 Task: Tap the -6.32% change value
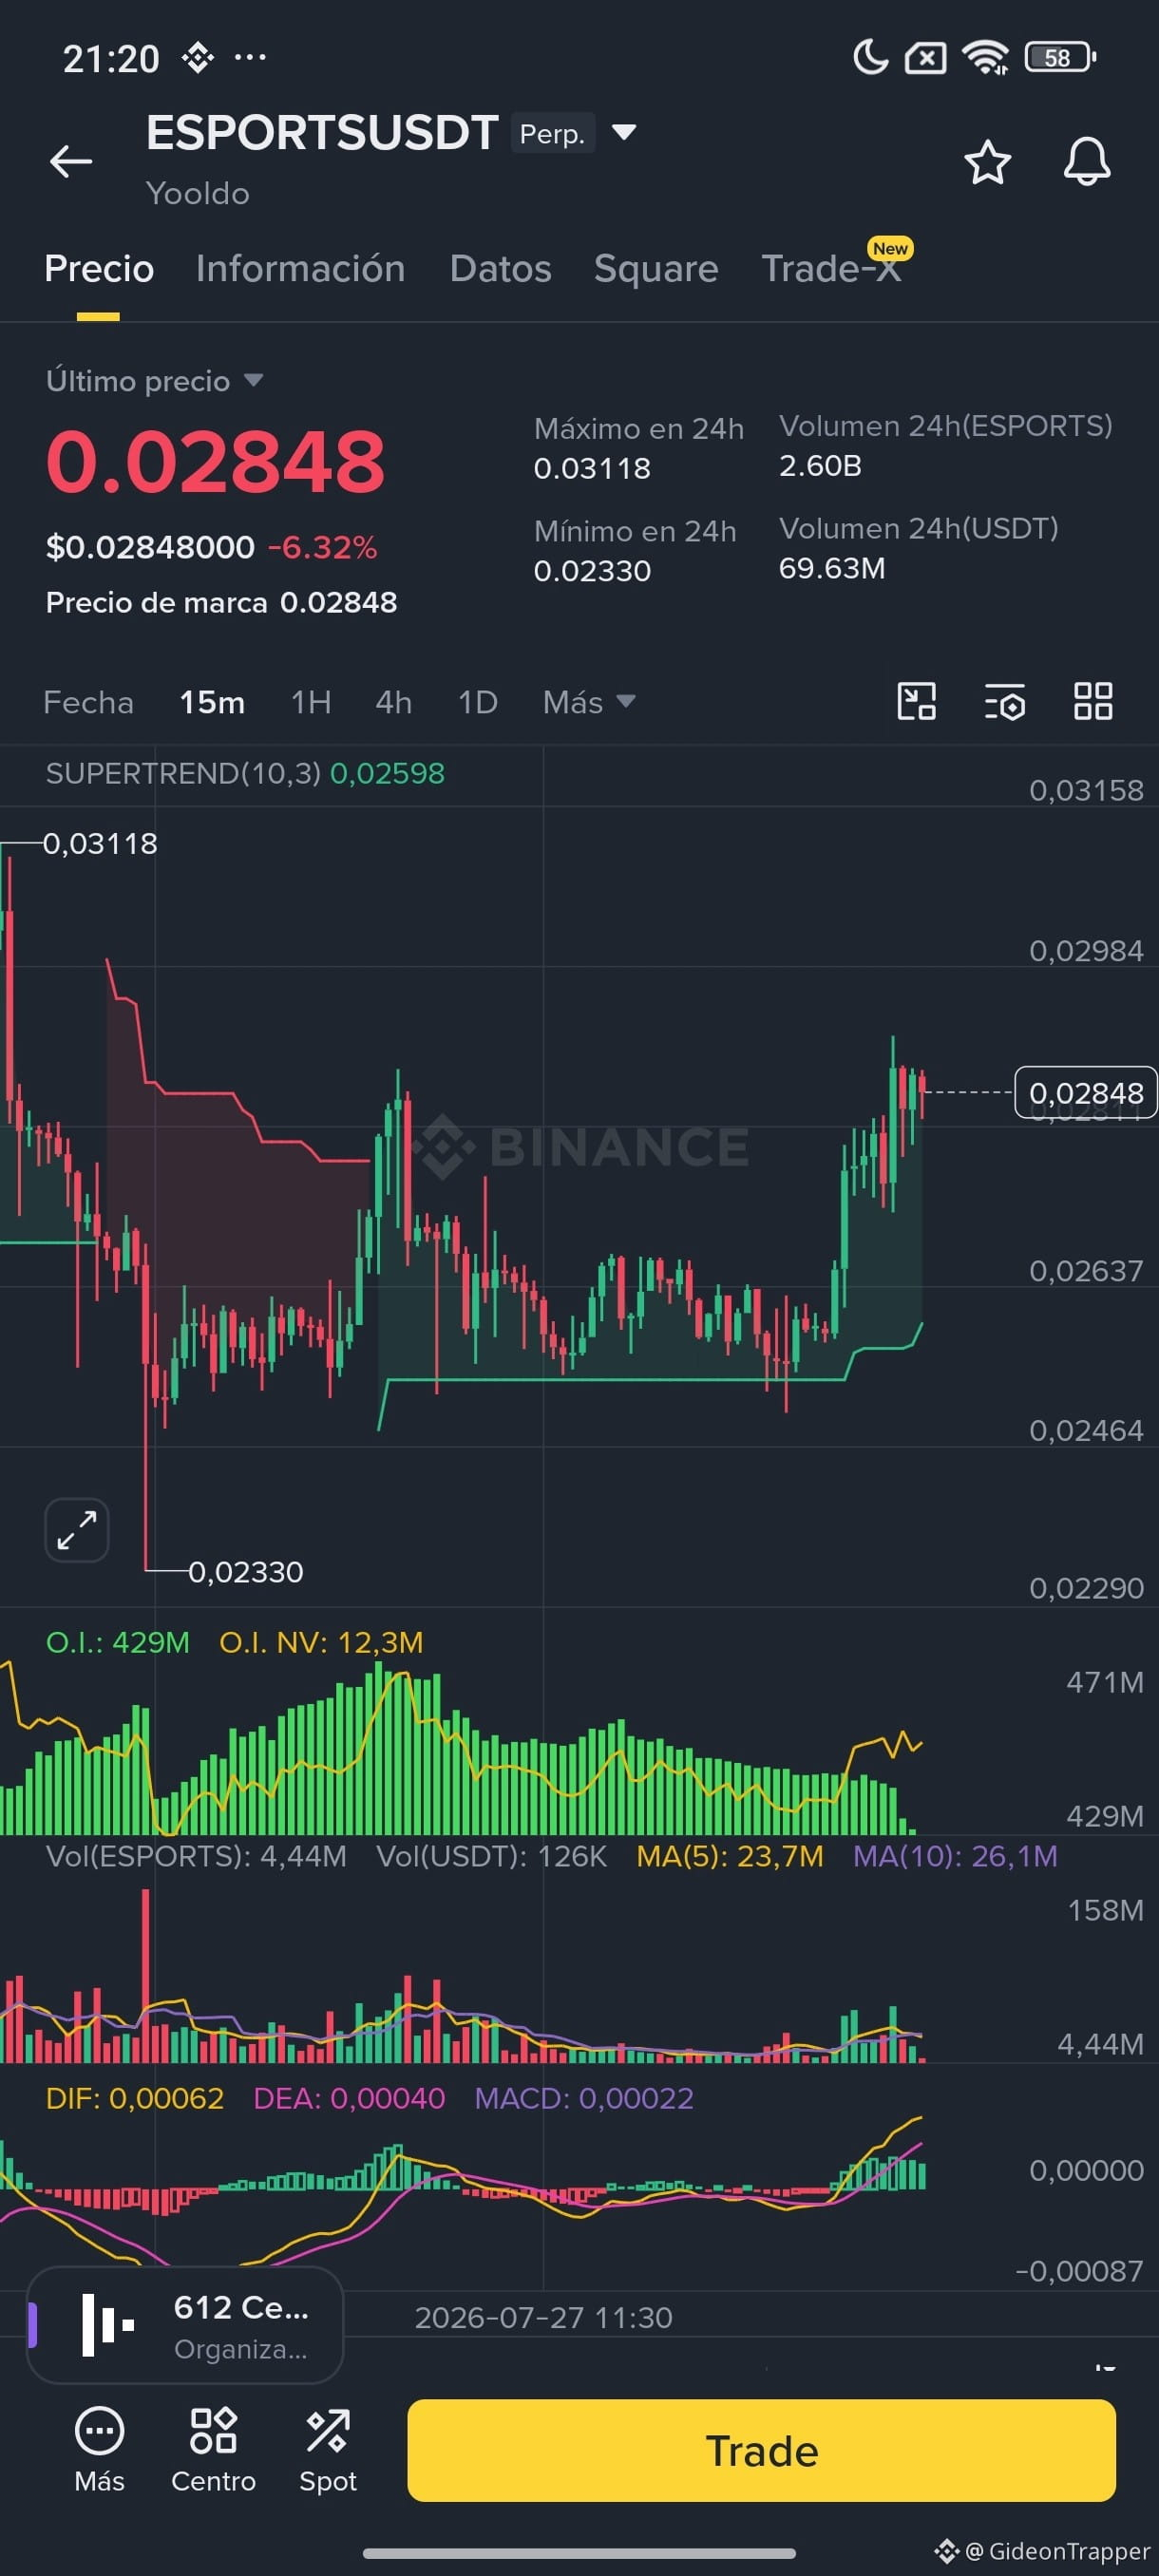point(322,547)
